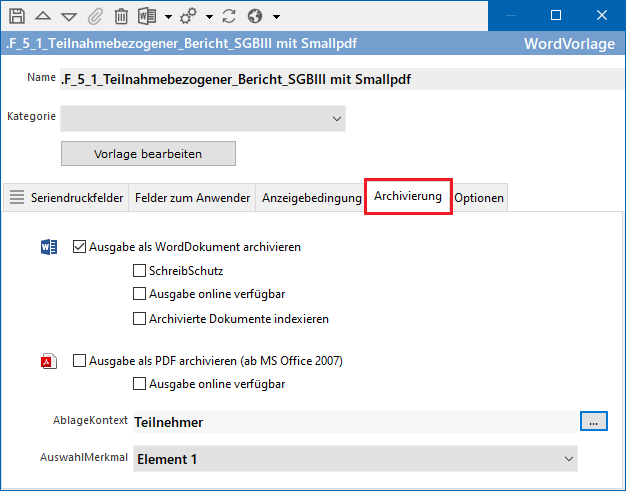Click the gears settings icon
The width and height of the screenshot is (626, 491).
click(x=188, y=16)
